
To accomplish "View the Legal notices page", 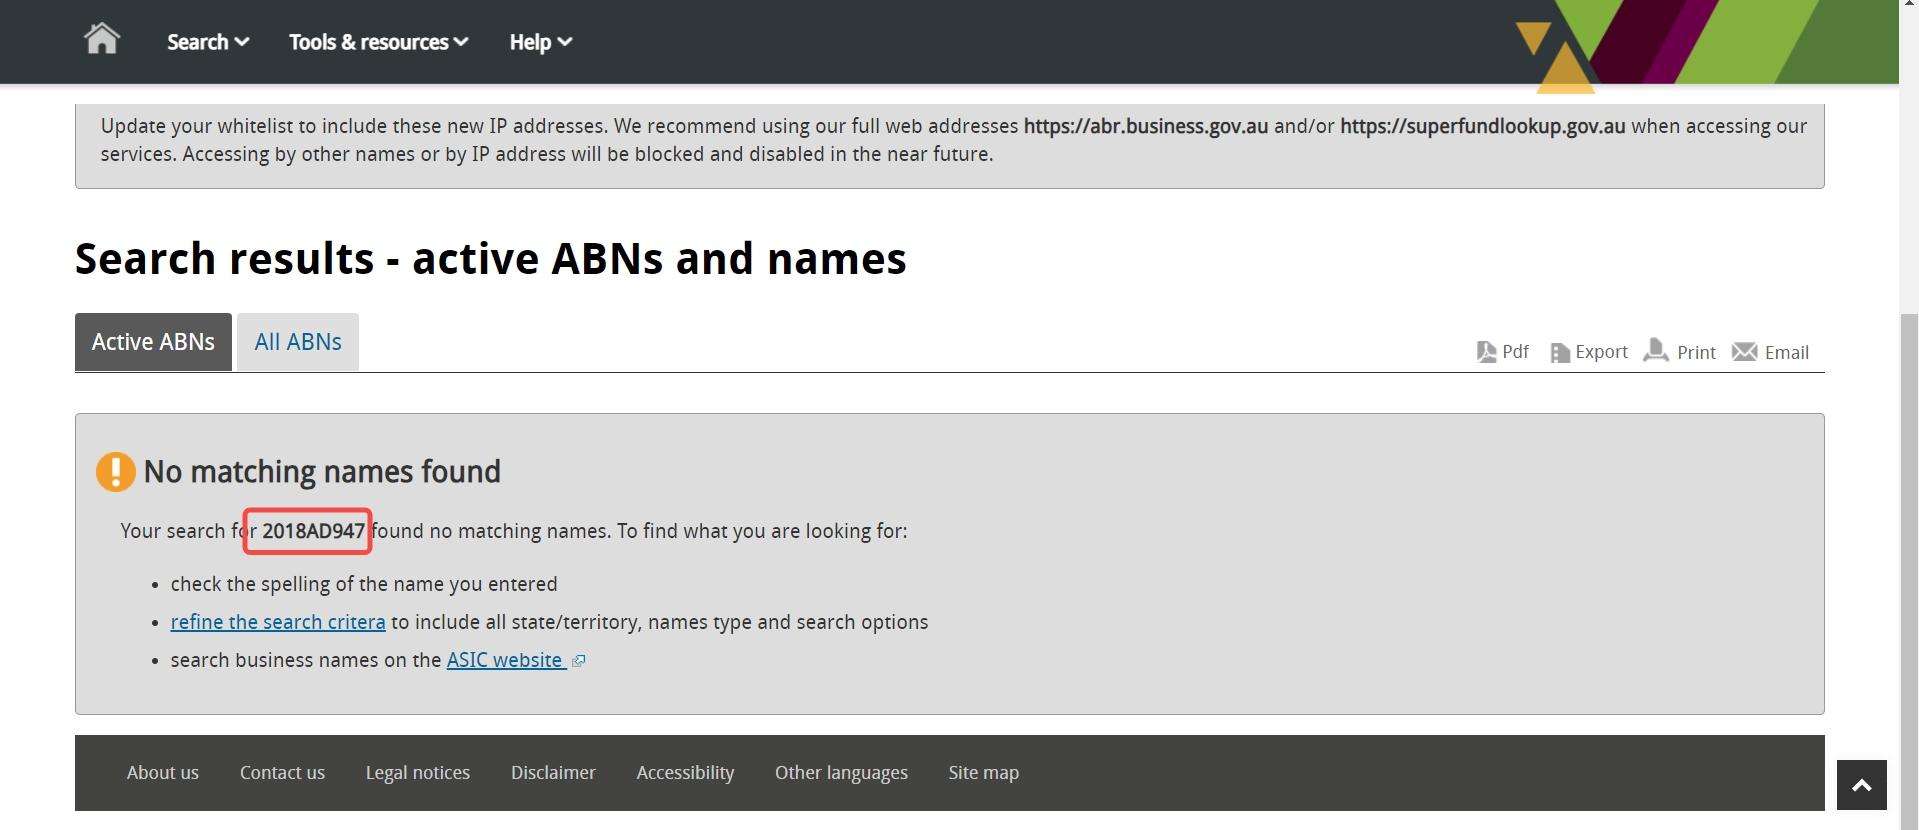I will tap(418, 773).
